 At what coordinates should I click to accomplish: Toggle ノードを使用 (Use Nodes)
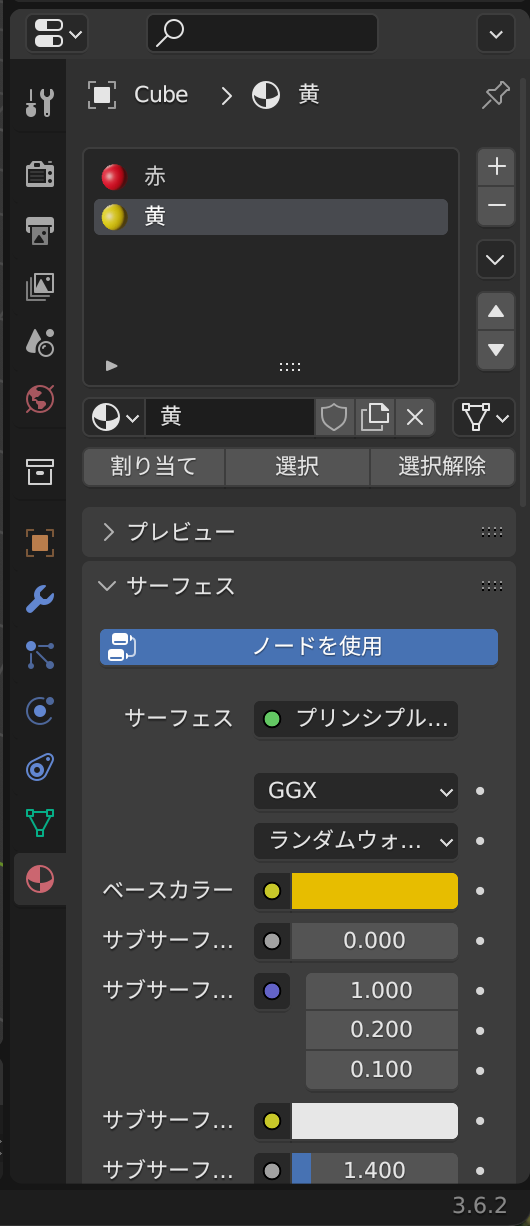click(299, 646)
